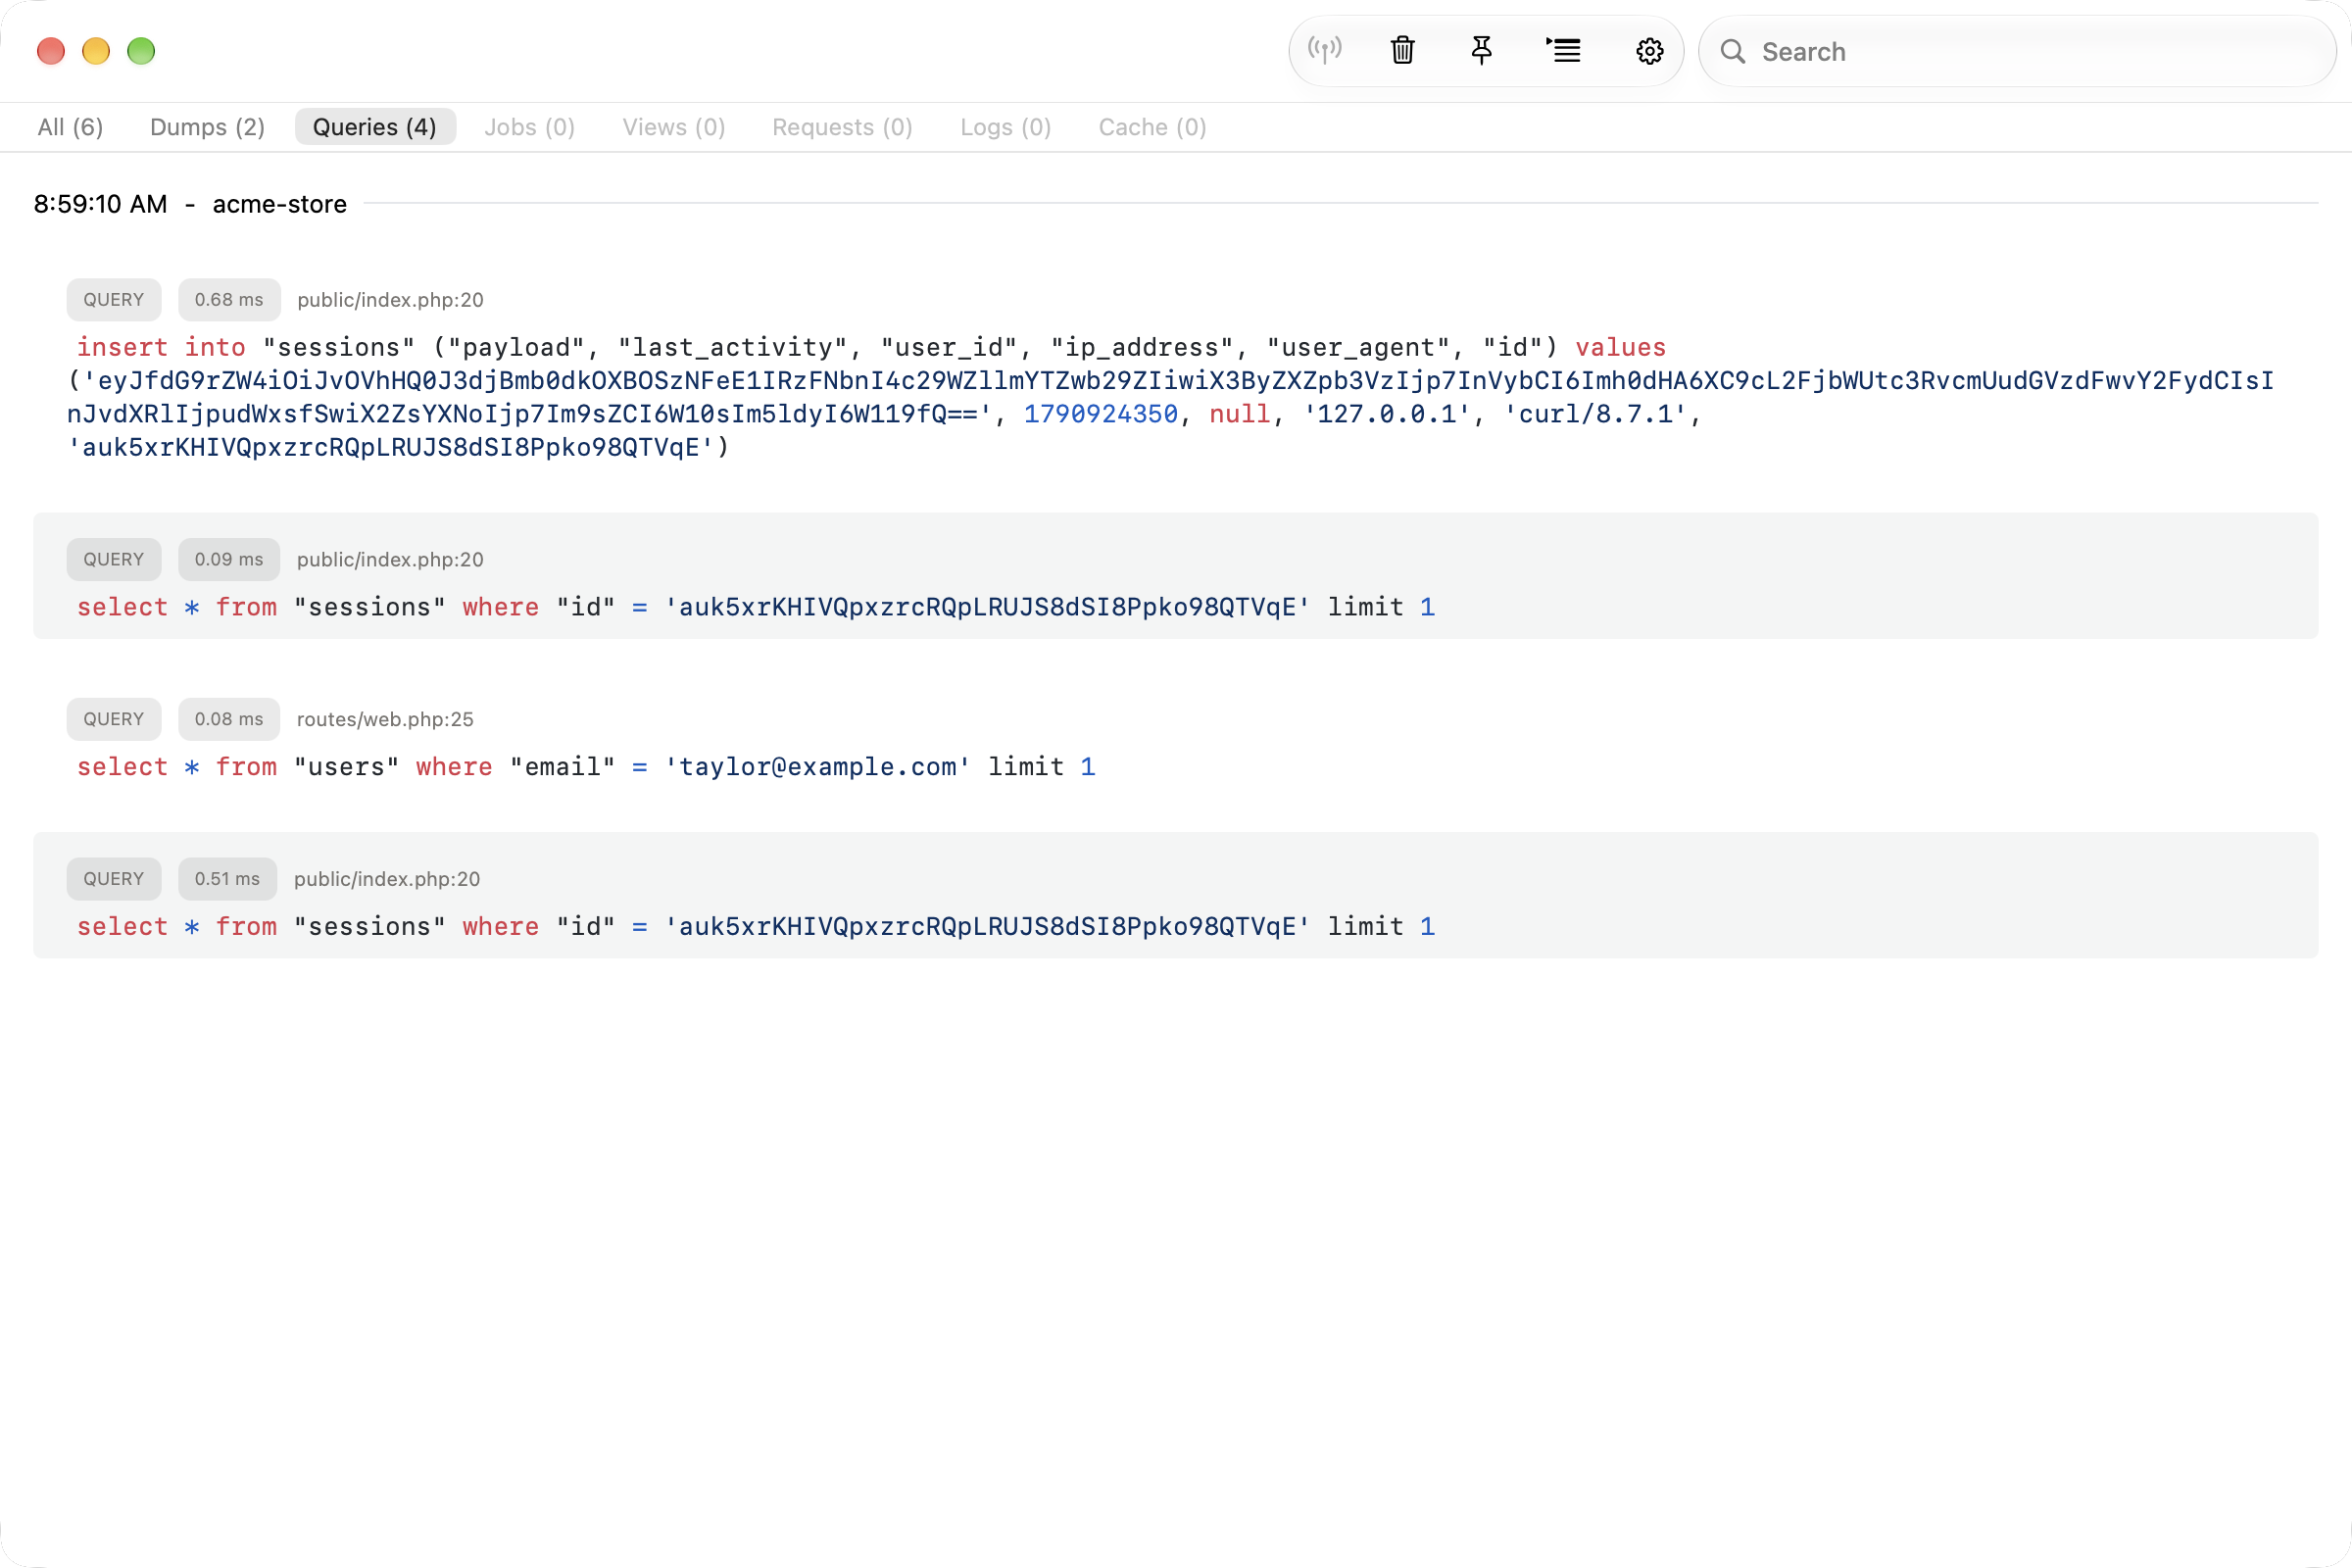Select the Logs (0) tab

1006,127
